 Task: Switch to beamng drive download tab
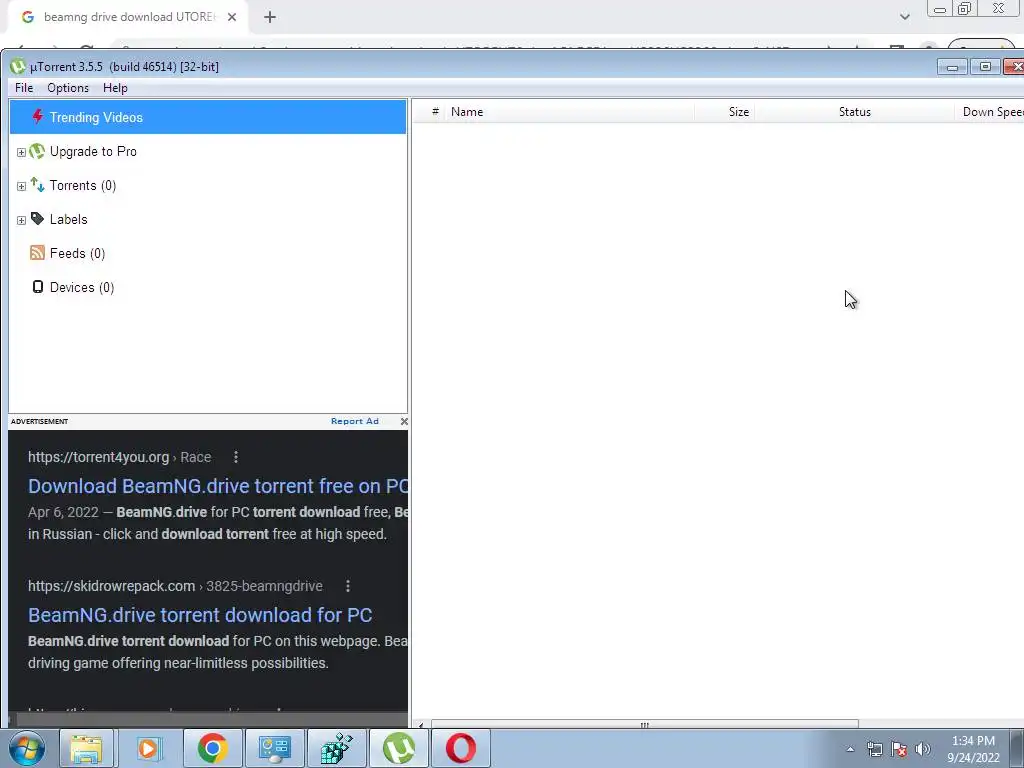128,17
